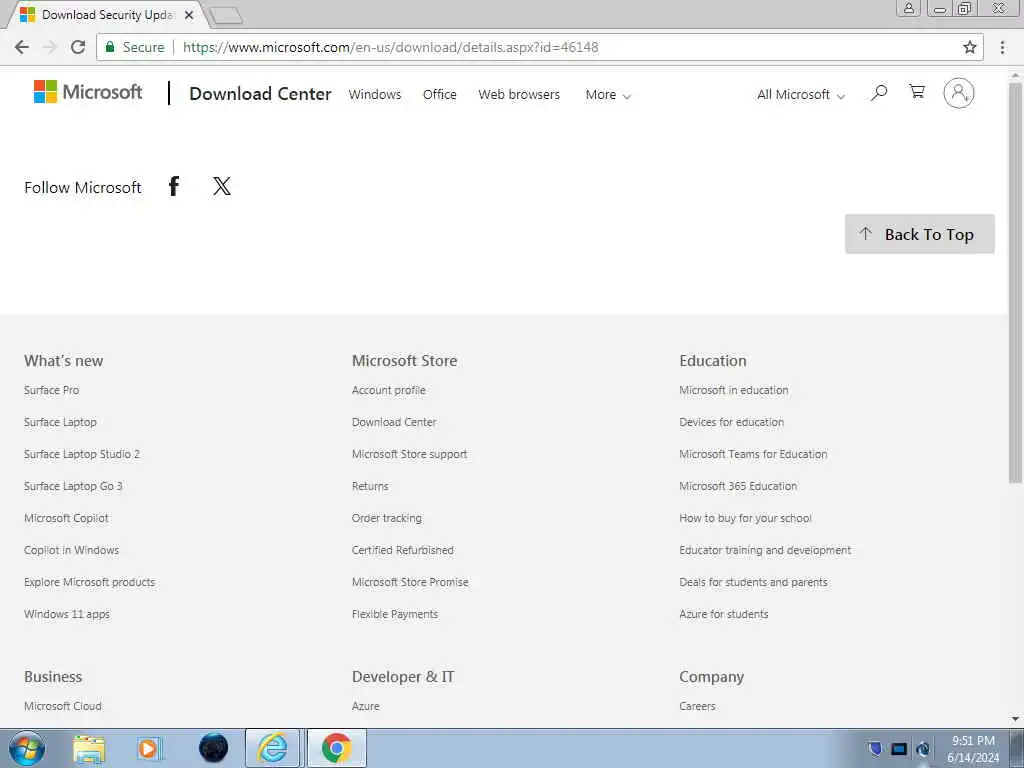Open Devices for education link
Screen dimensions: 1024x768
[x=731, y=422]
